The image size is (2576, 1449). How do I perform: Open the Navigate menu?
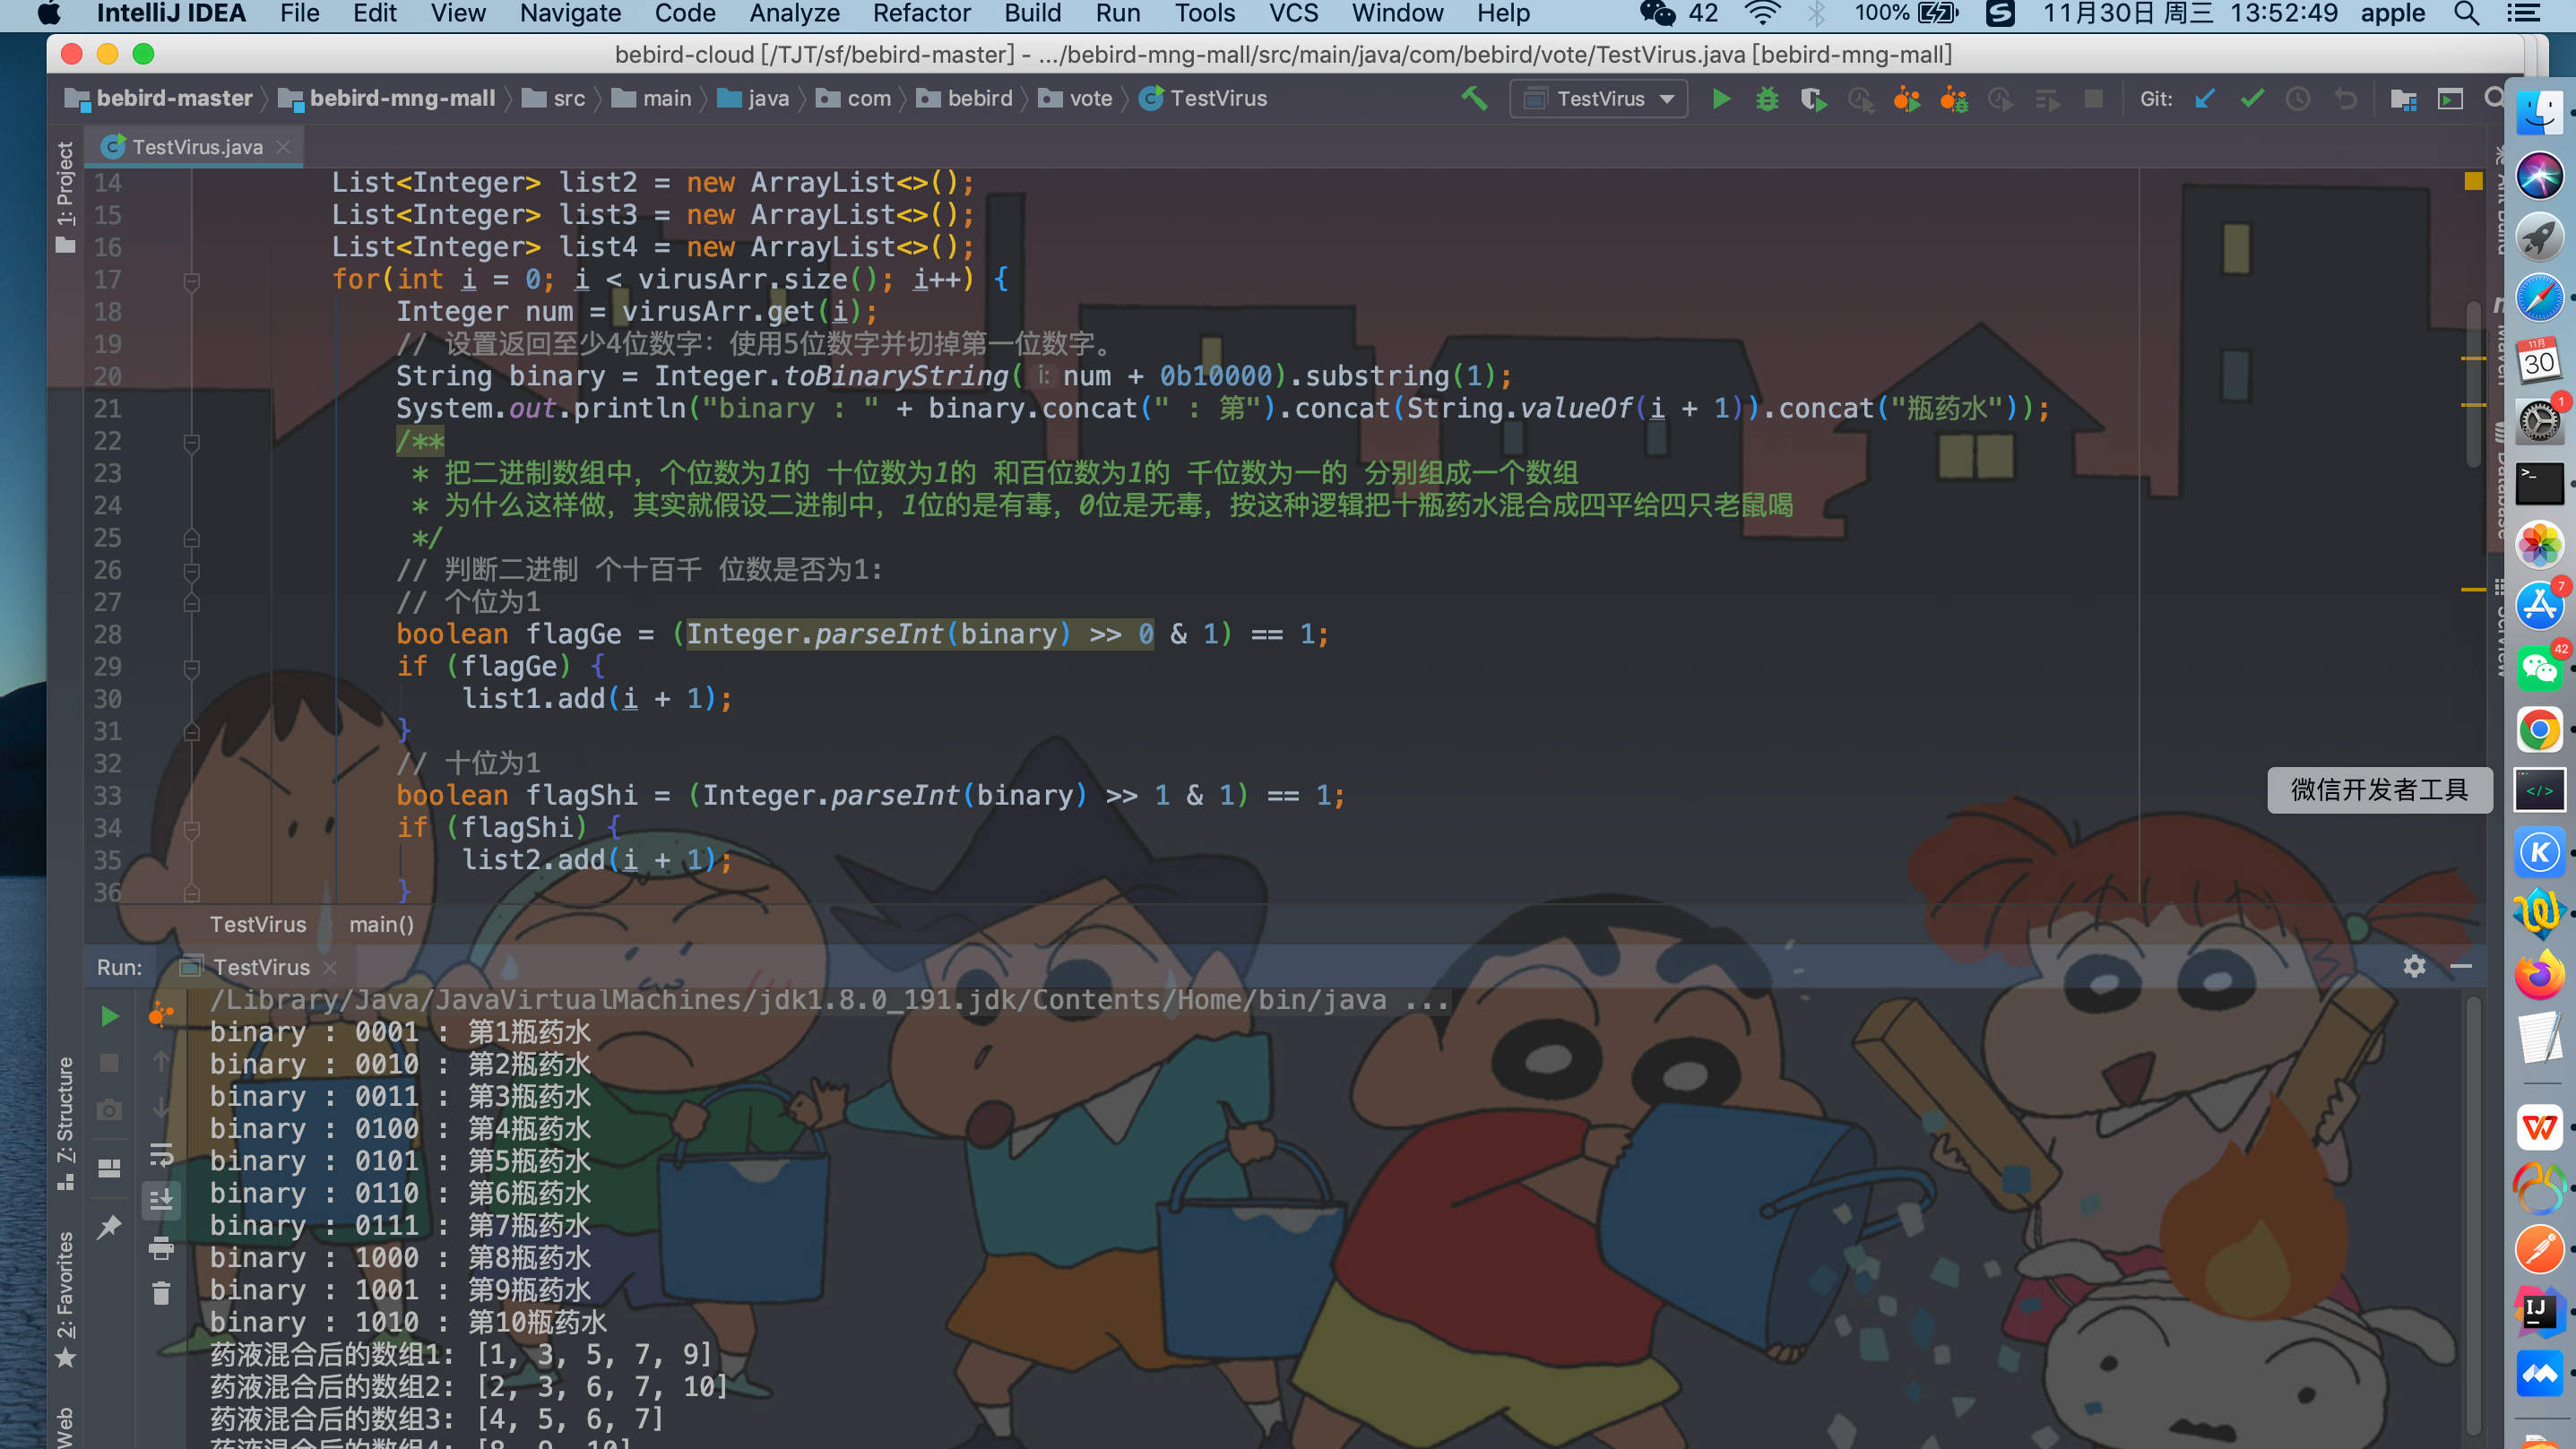click(x=570, y=14)
